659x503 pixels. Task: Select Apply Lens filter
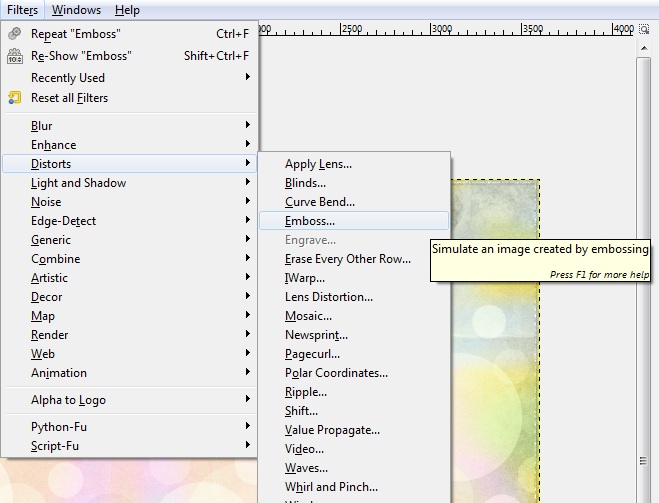click(x=354, y=163)
